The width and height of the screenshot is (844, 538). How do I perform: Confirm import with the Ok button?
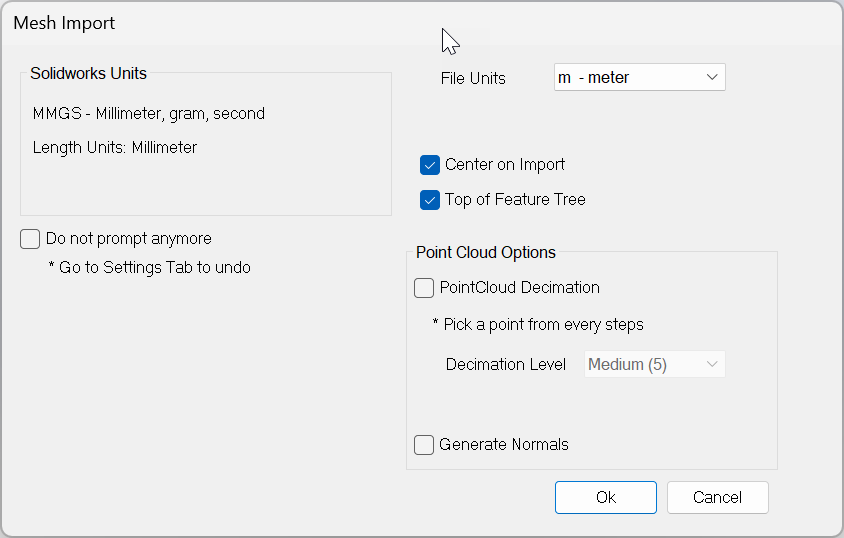(606, 498)
